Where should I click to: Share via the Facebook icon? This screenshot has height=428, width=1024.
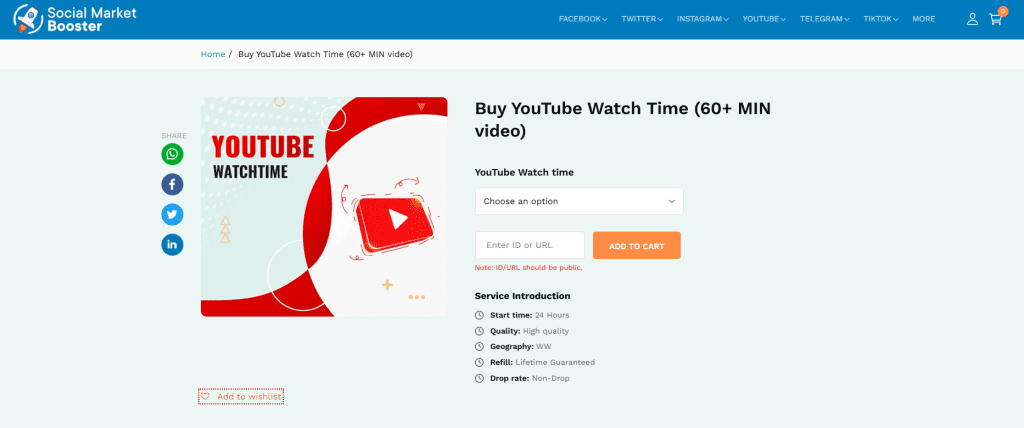(172, 185)
